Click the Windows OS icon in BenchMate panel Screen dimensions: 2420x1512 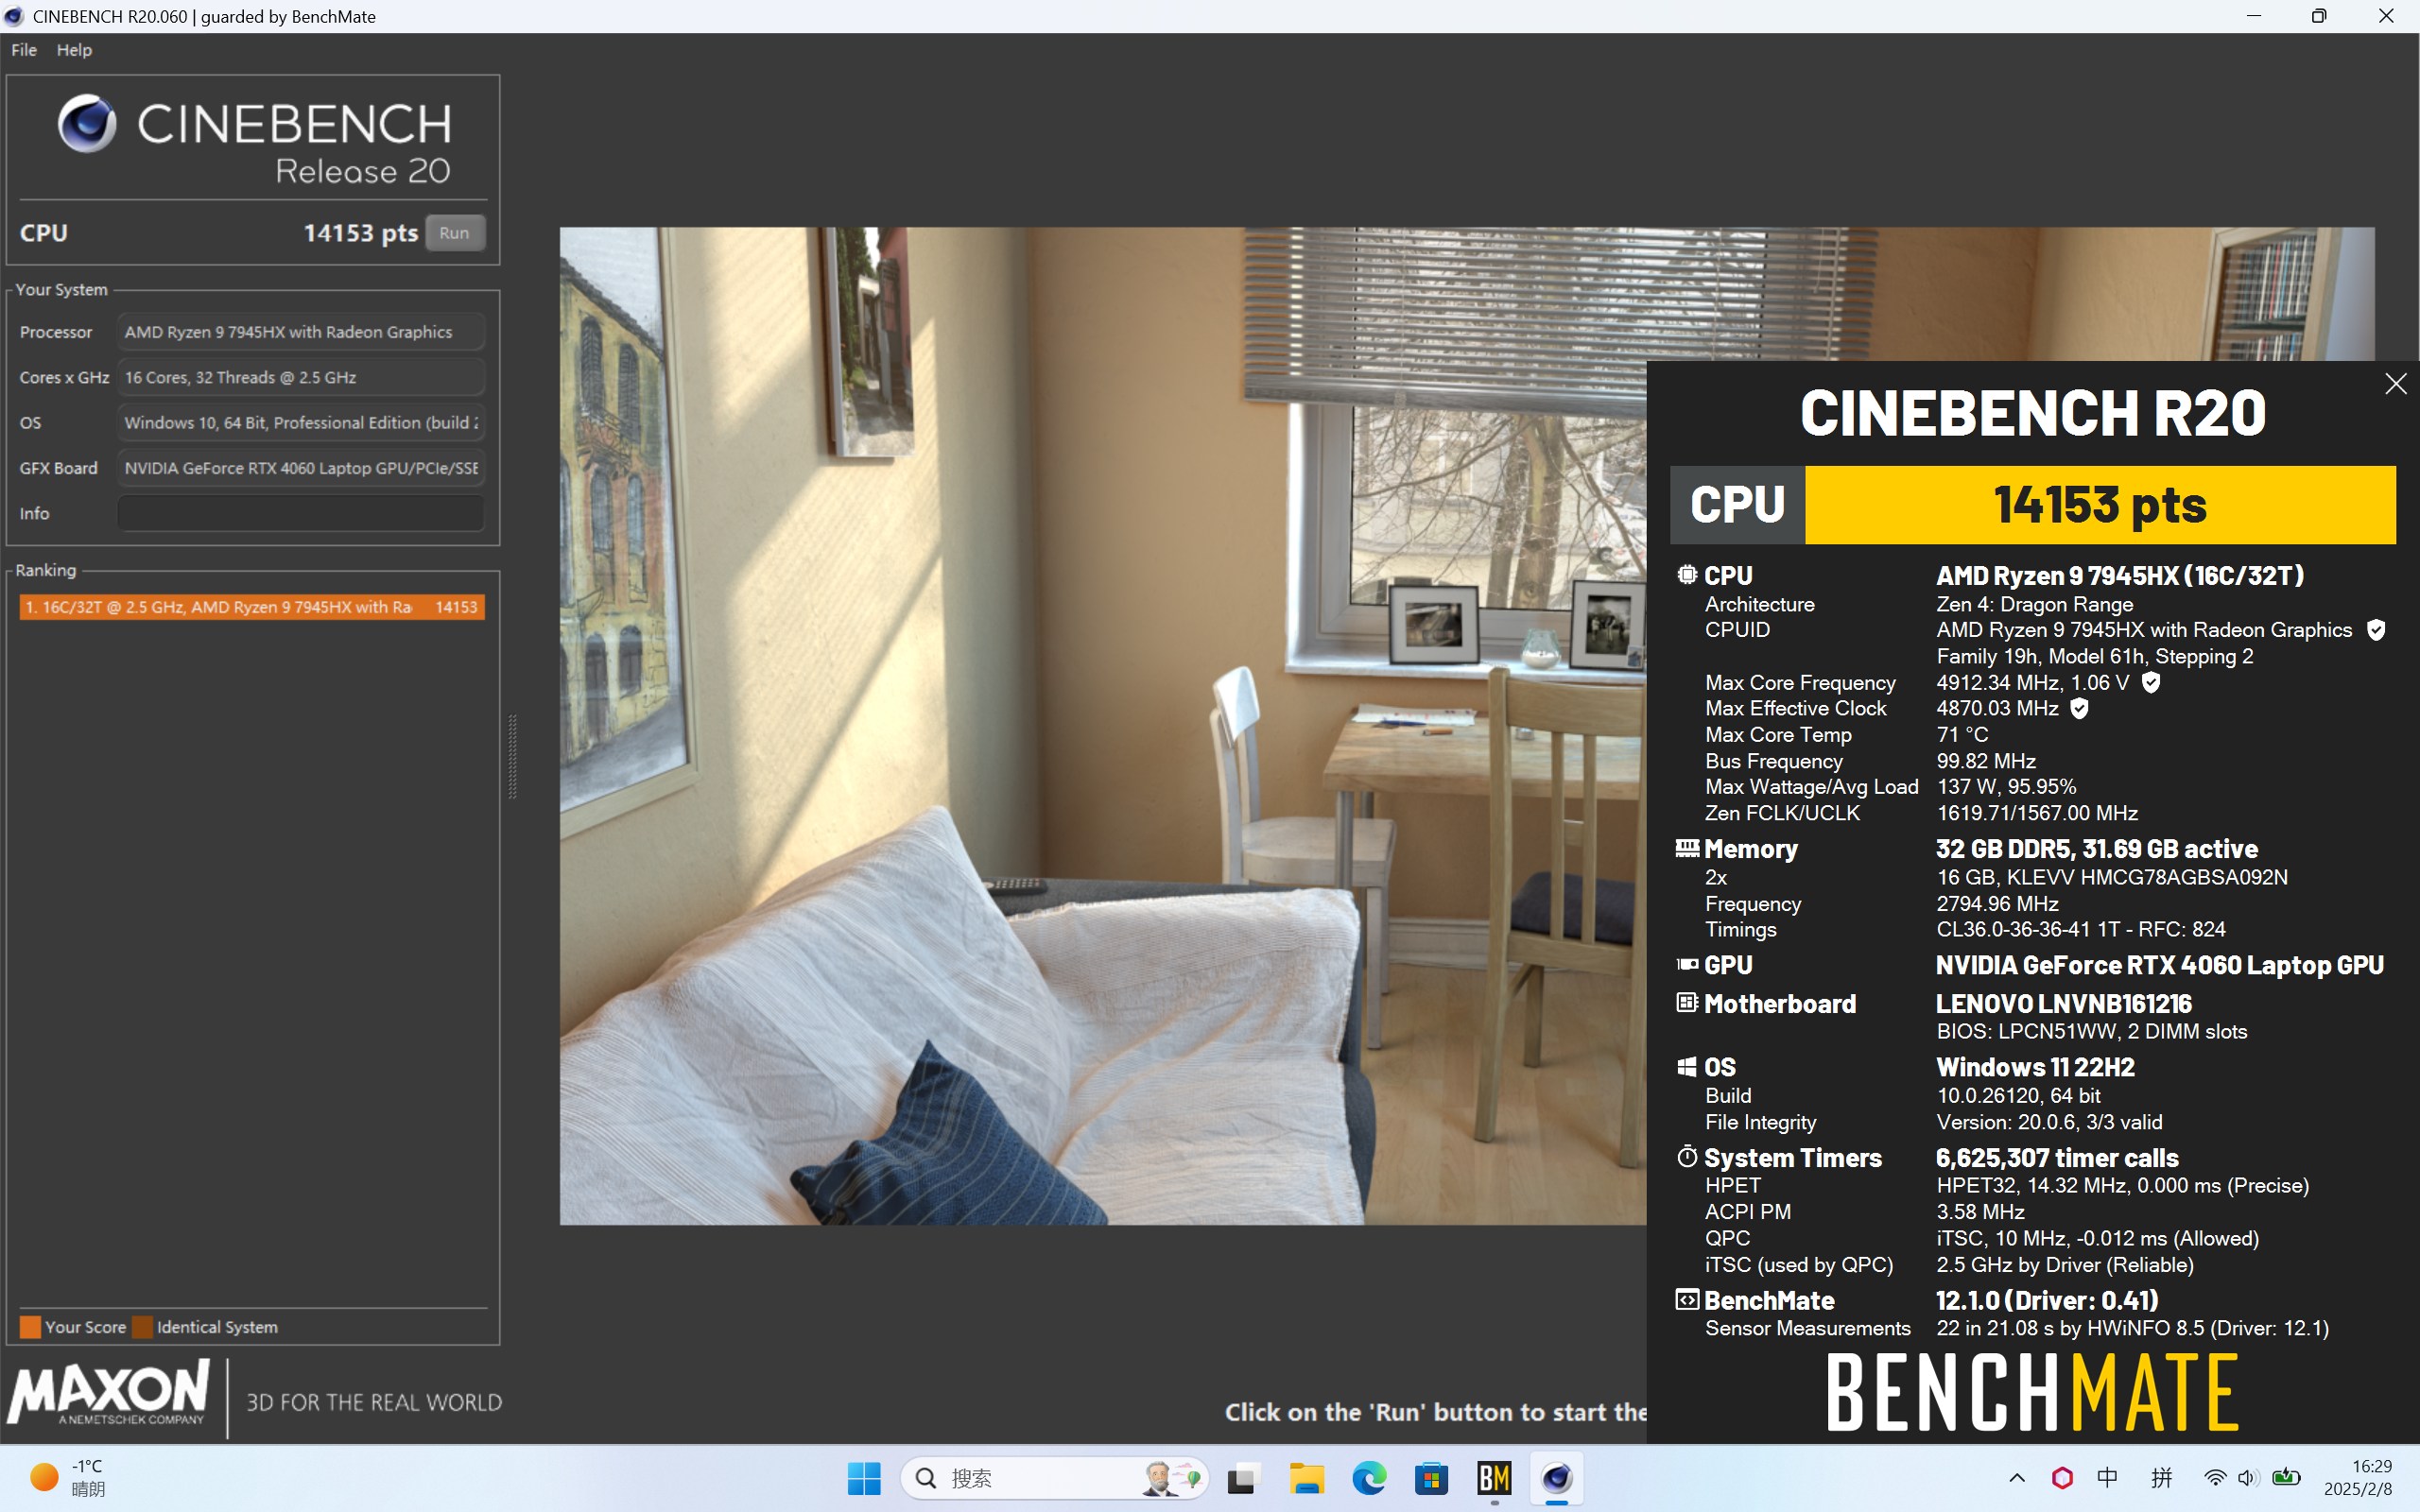tap(1687, 1067)
